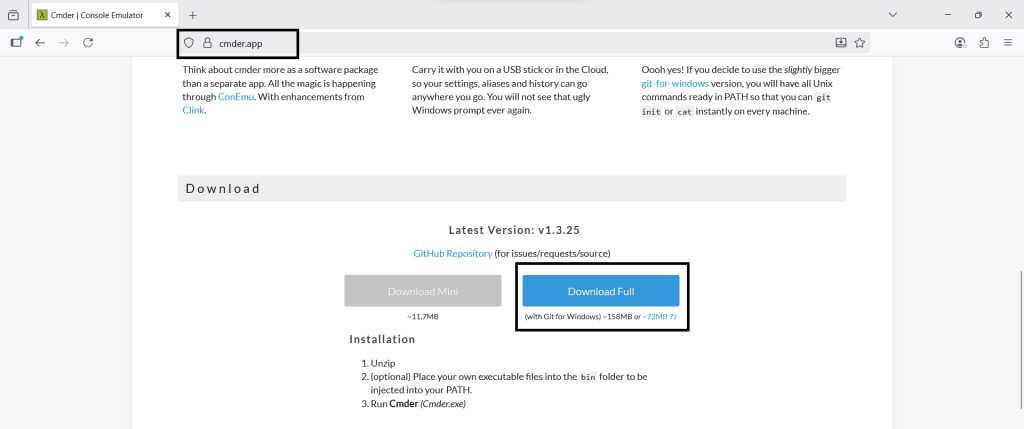
Task: Bookmark this page with the star
Action: click(859, 43)
